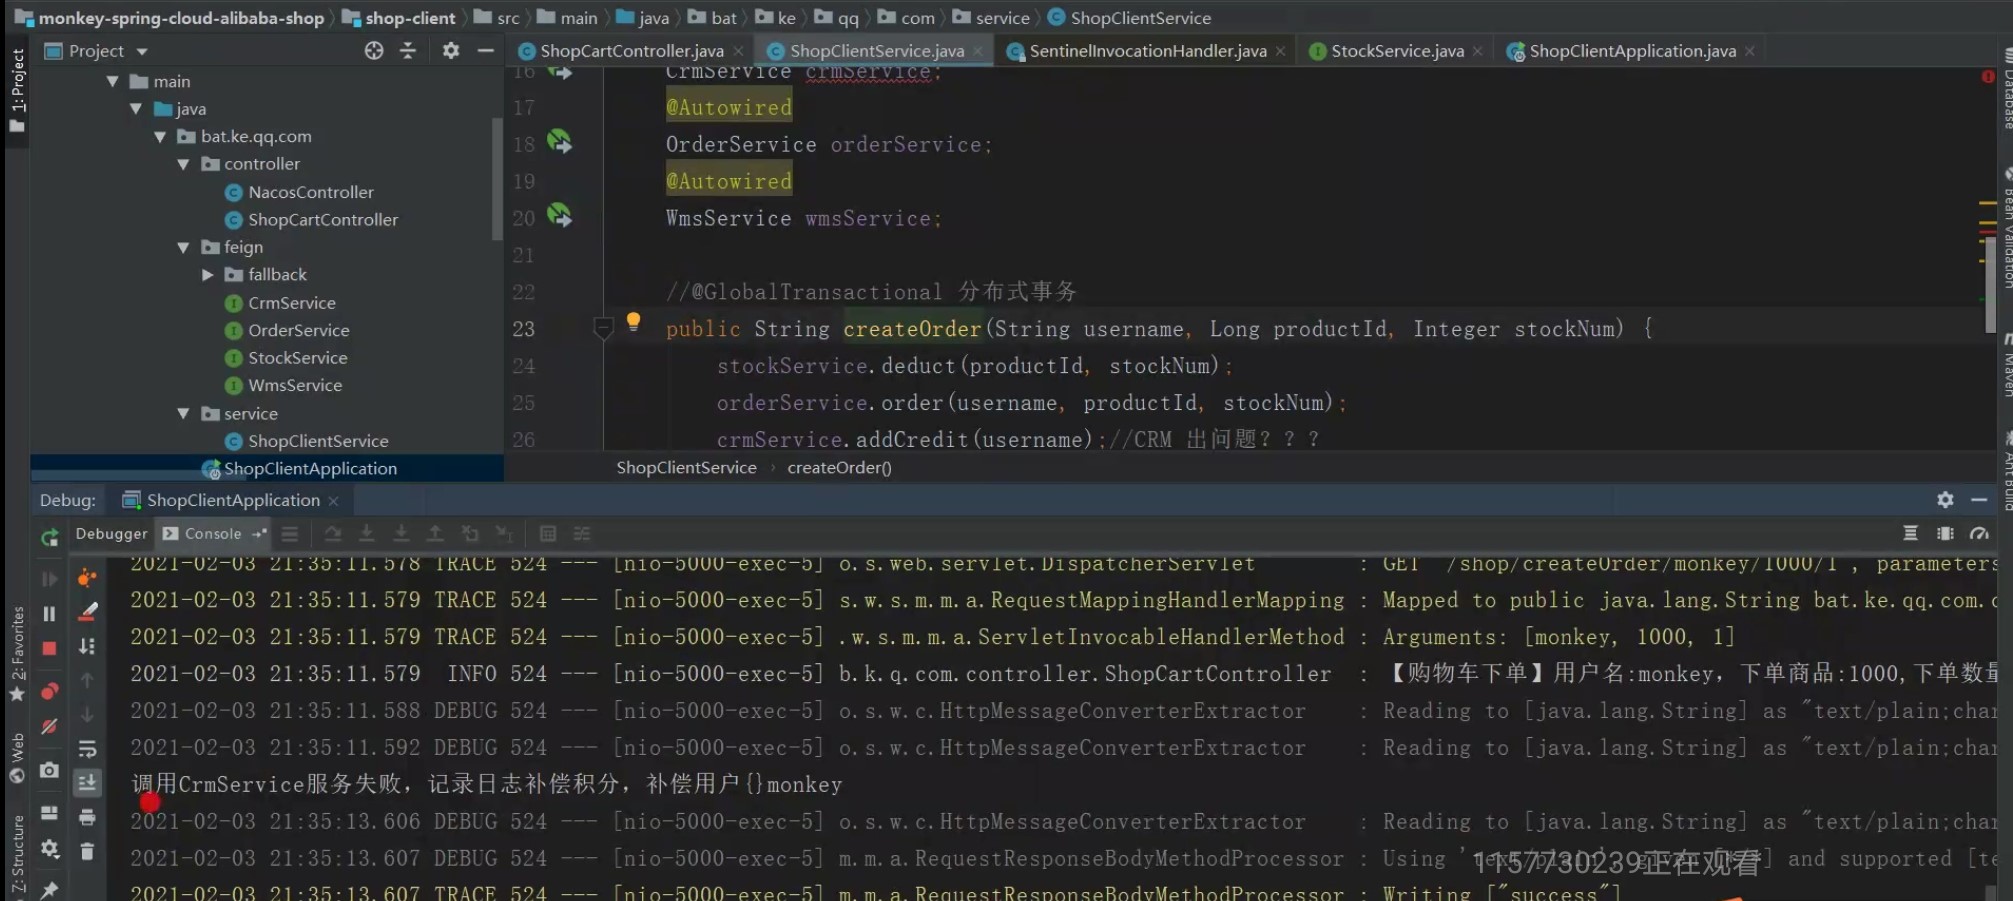Click Step Over in debugger toolbar
Image resolution: width=2013 pixels, height=901 pixels.
click(x=333, y=533)
